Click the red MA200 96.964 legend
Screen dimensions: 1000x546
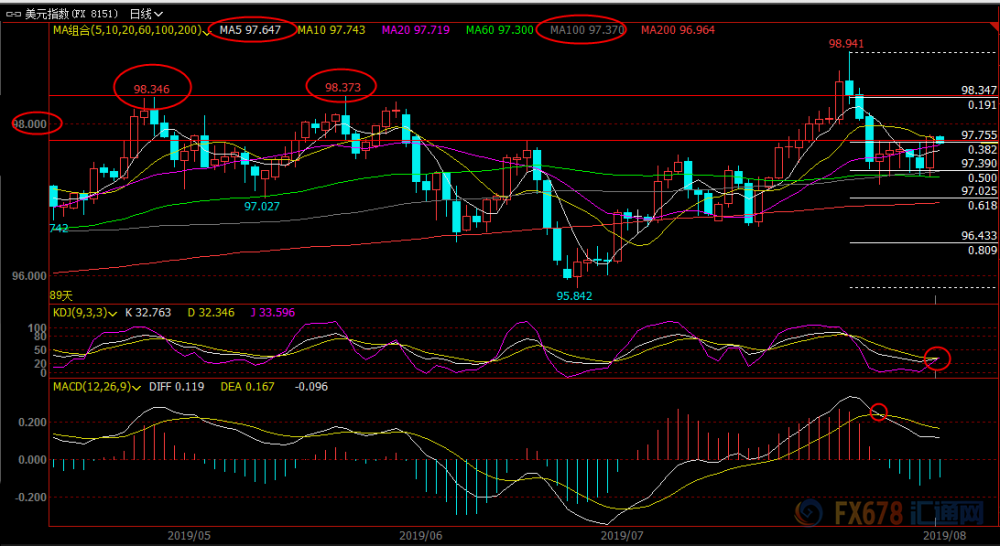pos(678,29)
